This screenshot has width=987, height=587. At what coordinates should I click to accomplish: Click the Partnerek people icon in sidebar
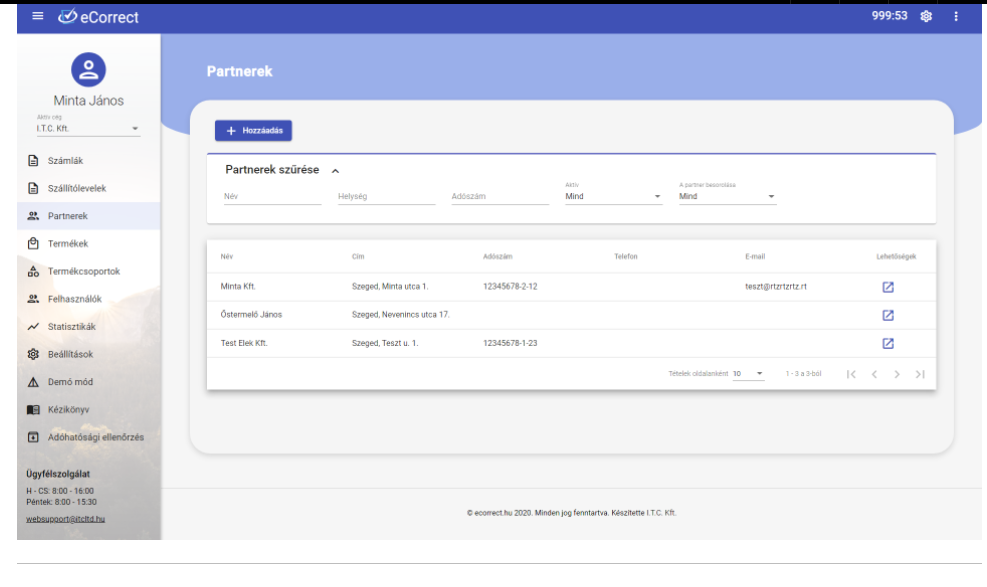(33, 216)
